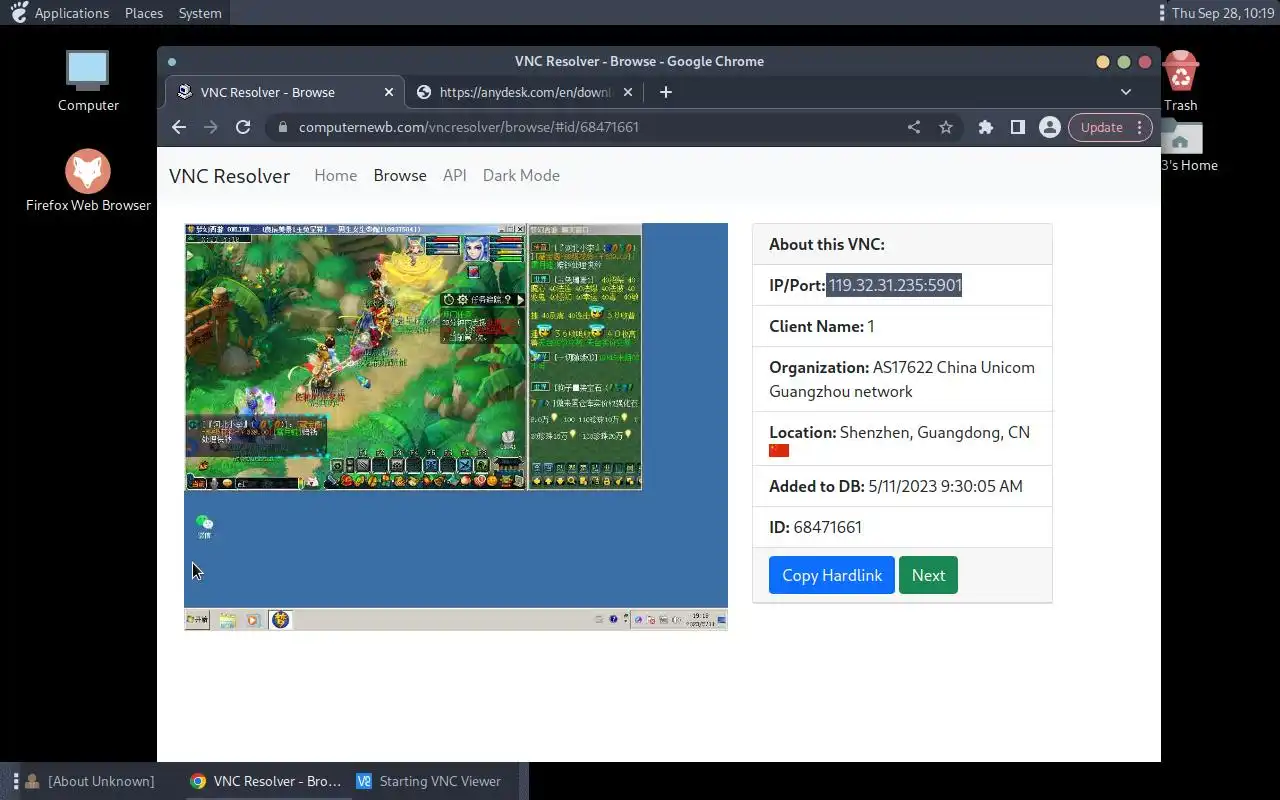Screen dimensions: 1280x800
Task: Click the VNC Resolver brand link
Action: (x=229, y=176)
